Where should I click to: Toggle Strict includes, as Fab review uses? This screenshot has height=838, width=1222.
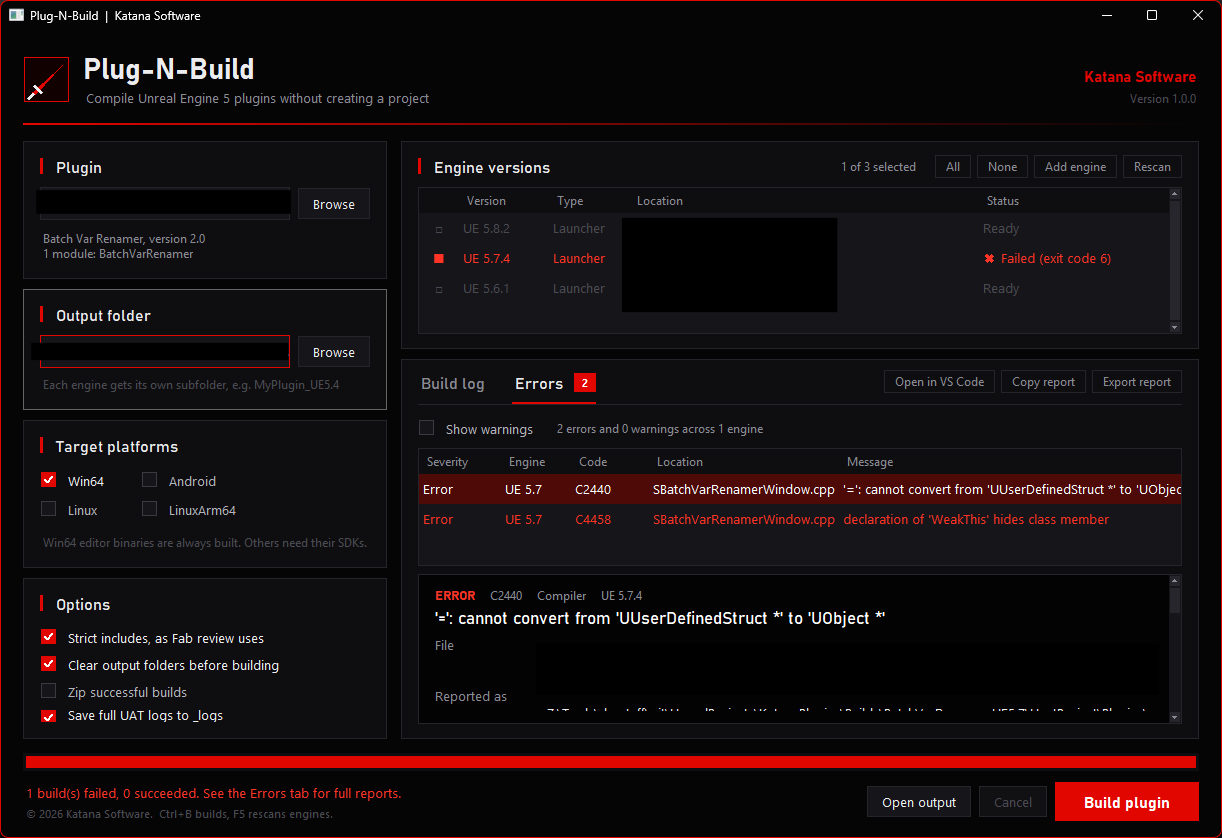point(48,637)
